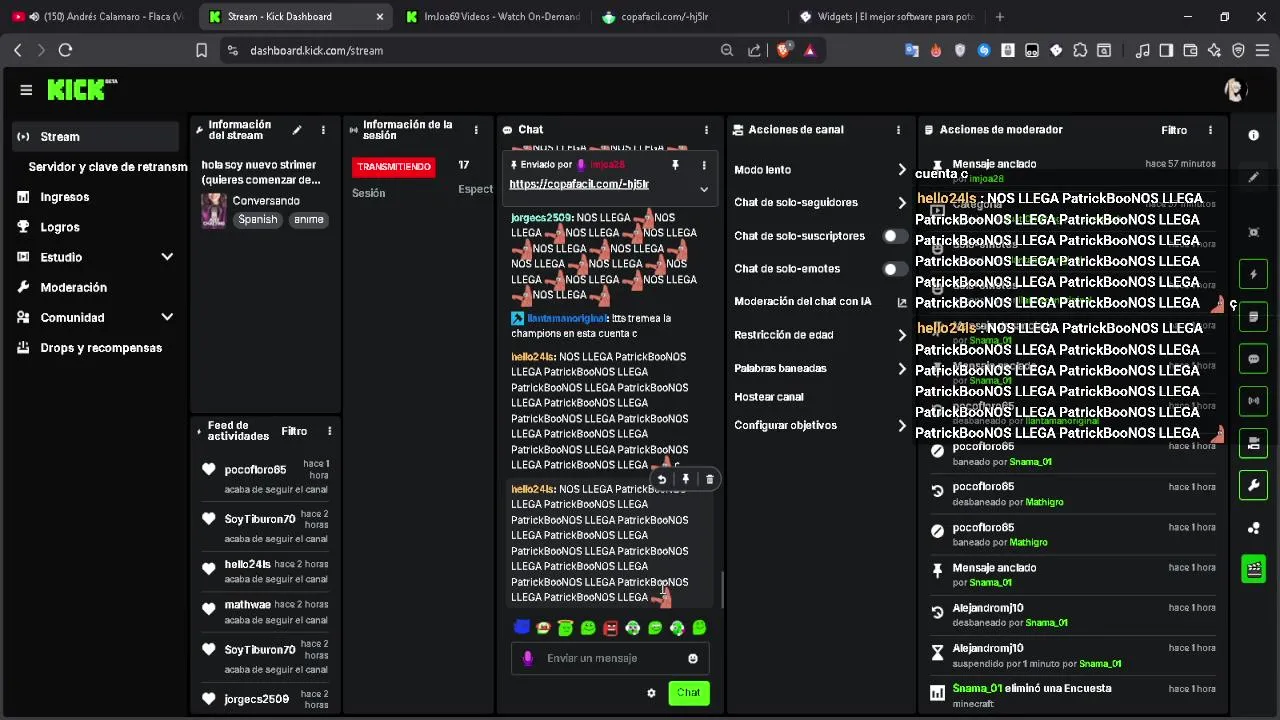Reply to hello24ls message with arrow icon

661,479
